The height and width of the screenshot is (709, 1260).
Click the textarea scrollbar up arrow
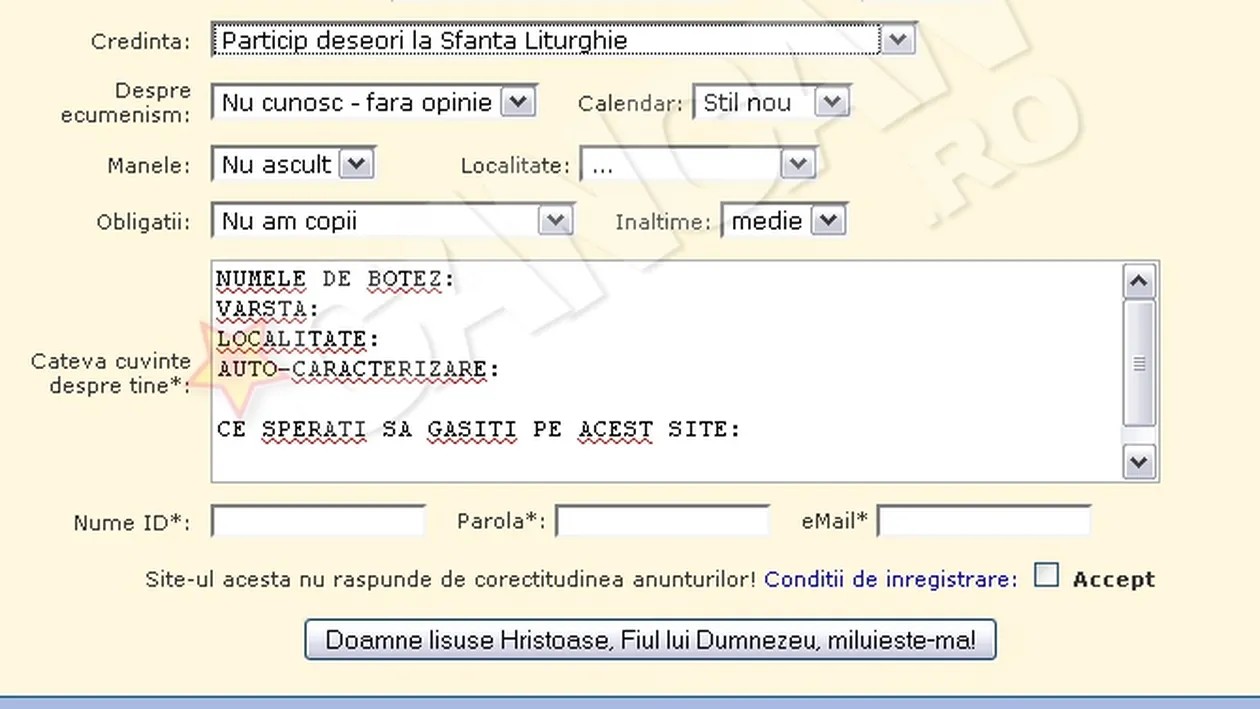tap(1139, 281)
